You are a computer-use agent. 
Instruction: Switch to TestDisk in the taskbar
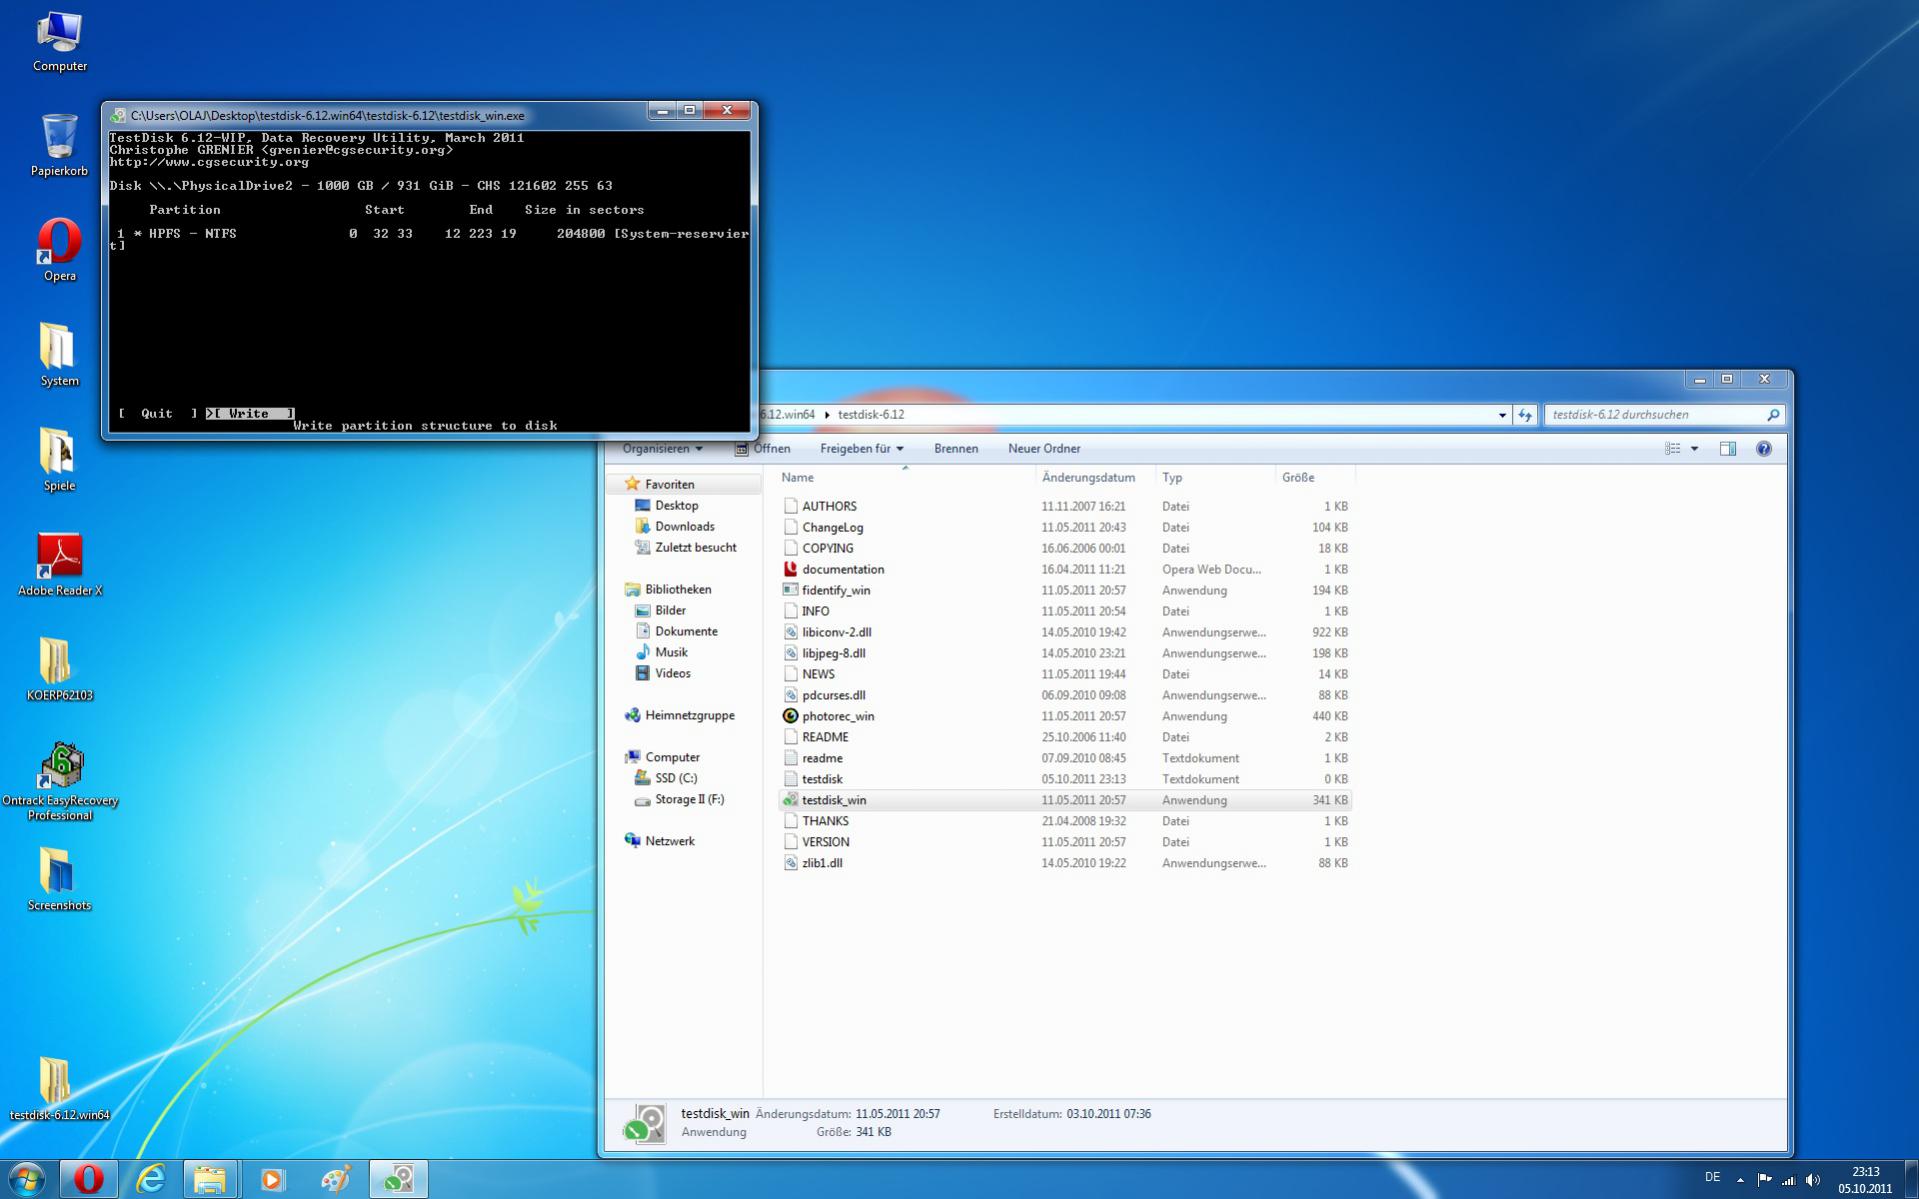pos(399,1180)
